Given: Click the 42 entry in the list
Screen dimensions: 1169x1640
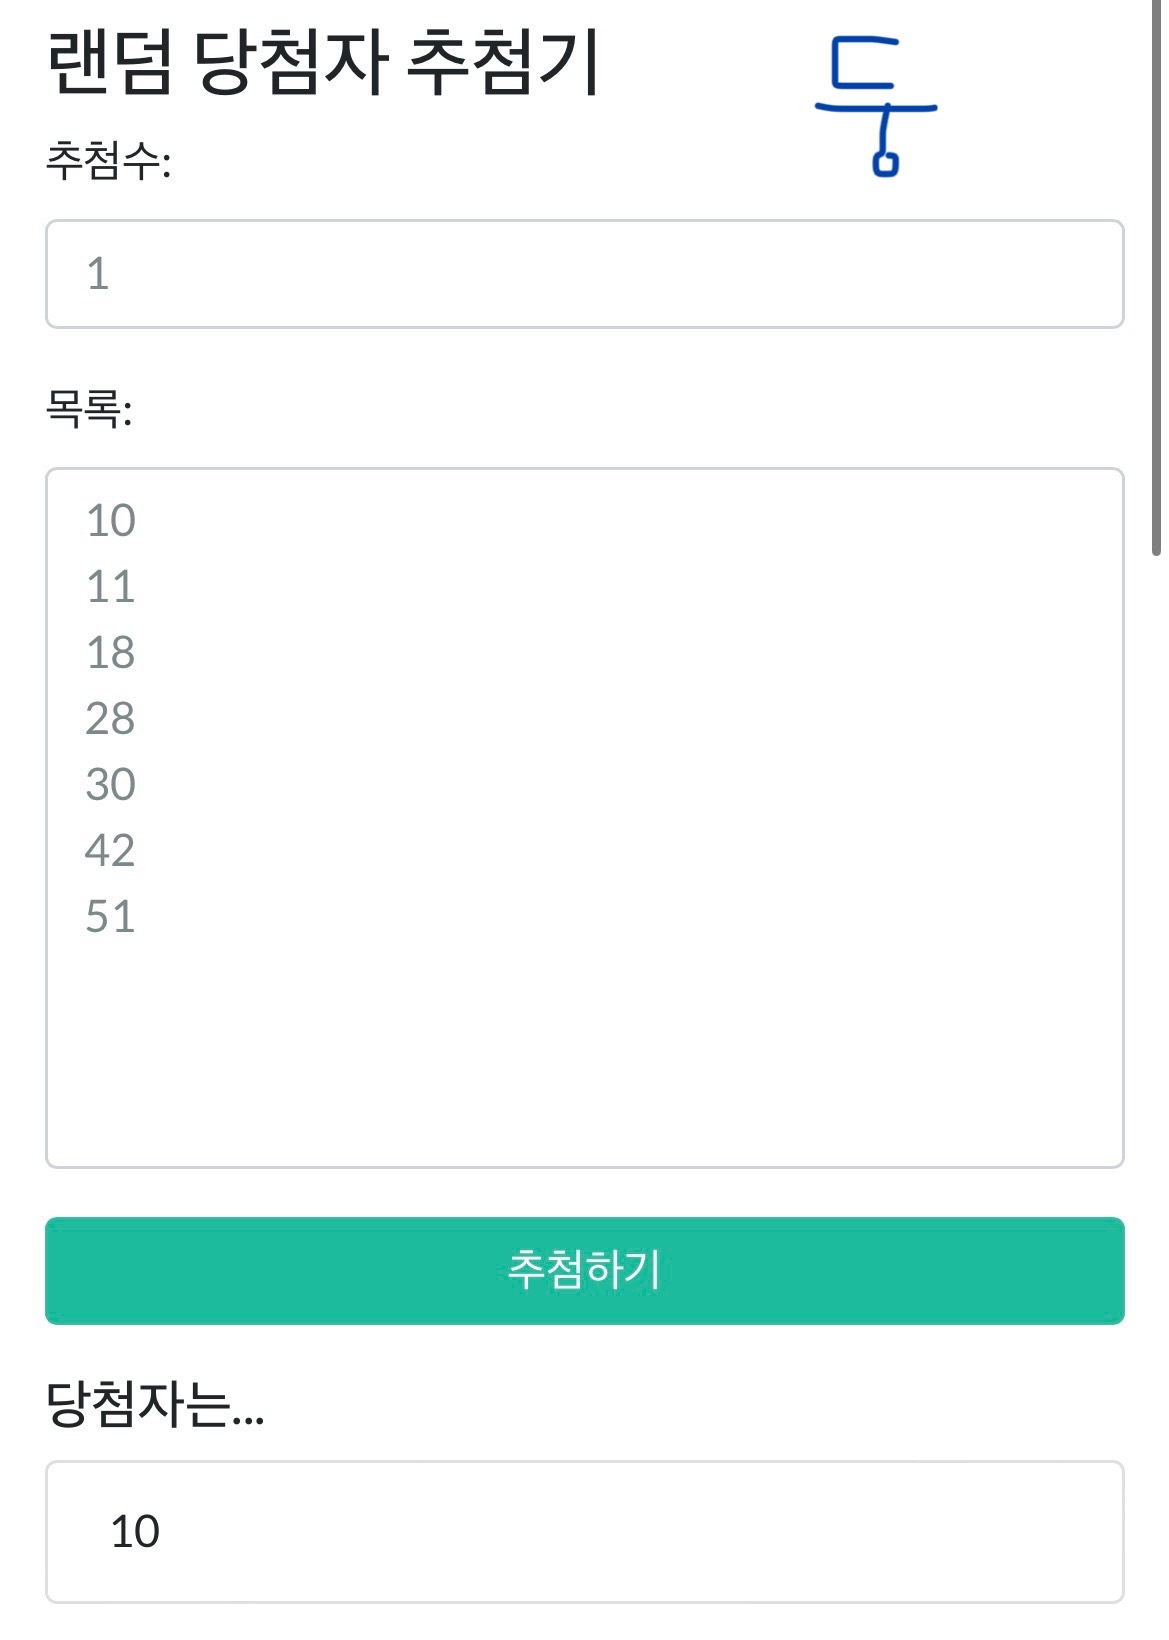Looking at the screenshot, I should point(111,851).
